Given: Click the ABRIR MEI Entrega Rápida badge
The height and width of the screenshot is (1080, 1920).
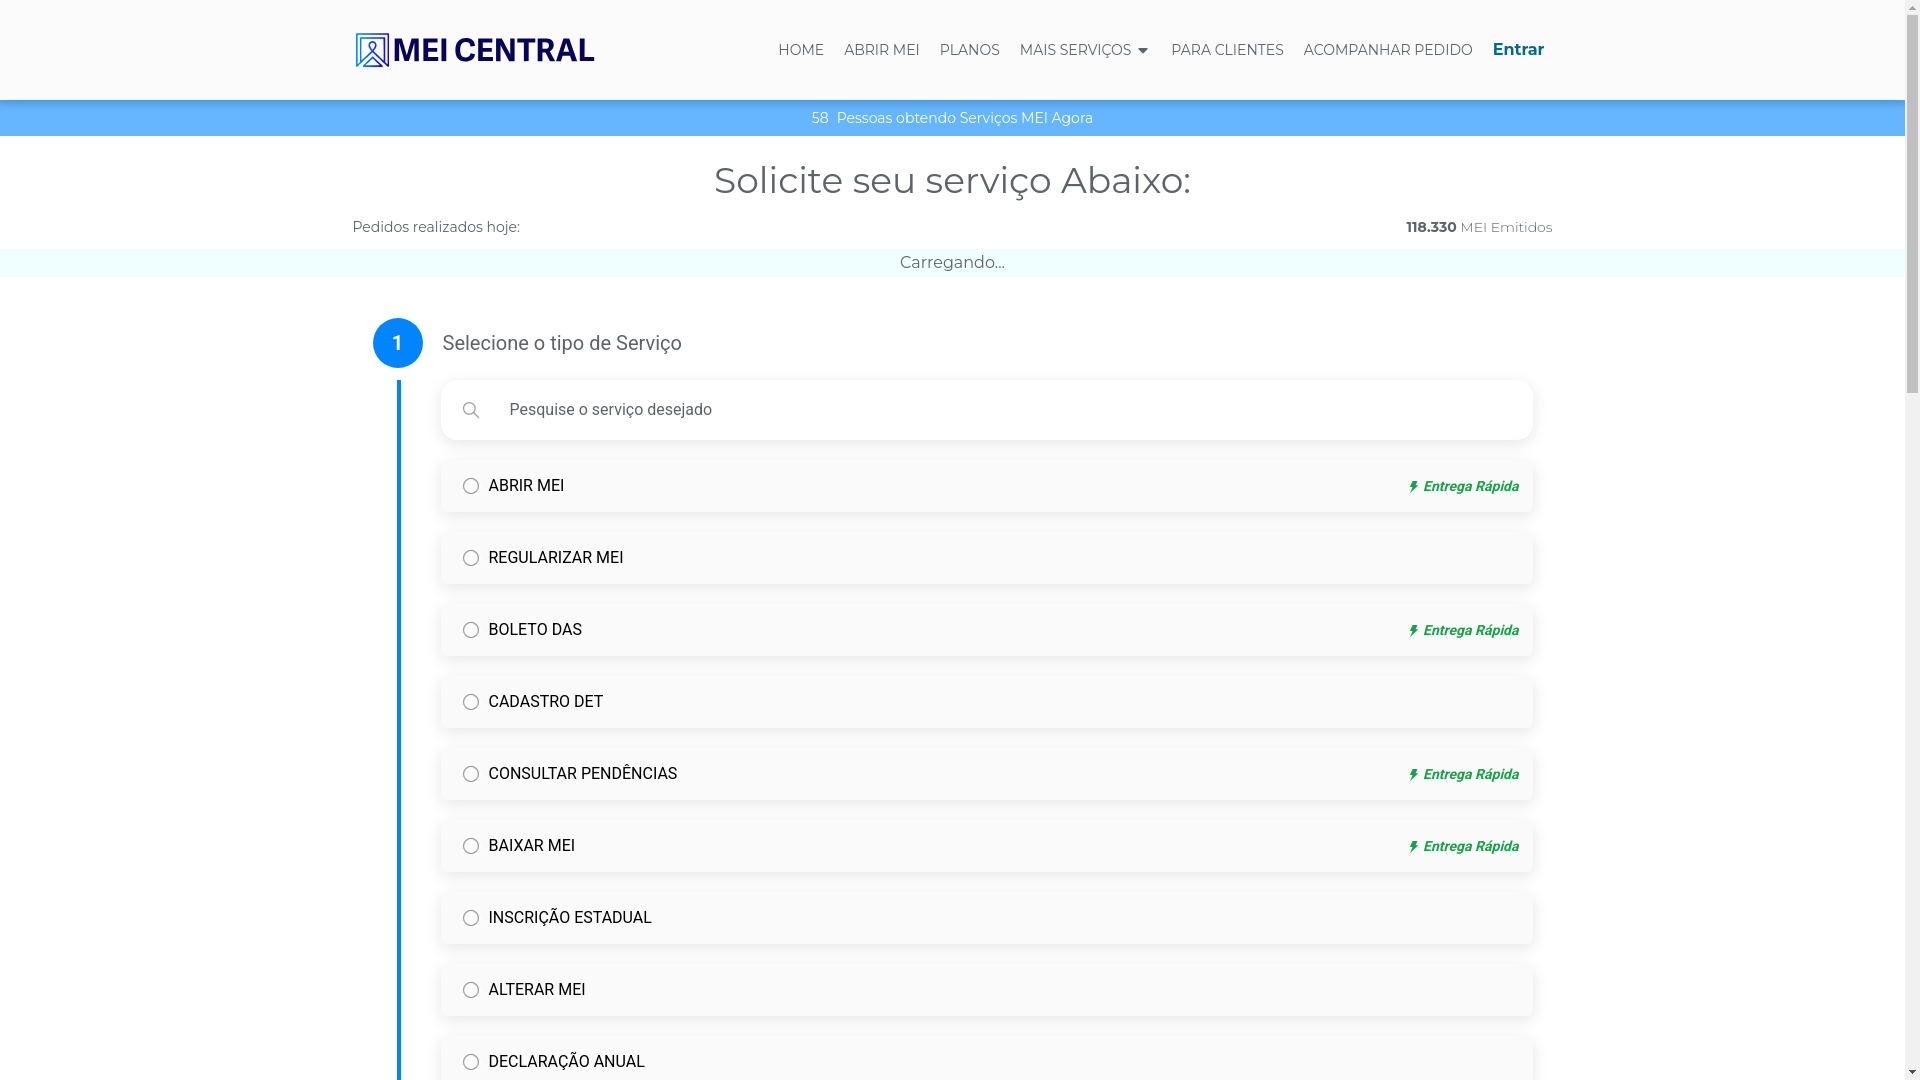Looking at the screenshot, I should 1463,487.
